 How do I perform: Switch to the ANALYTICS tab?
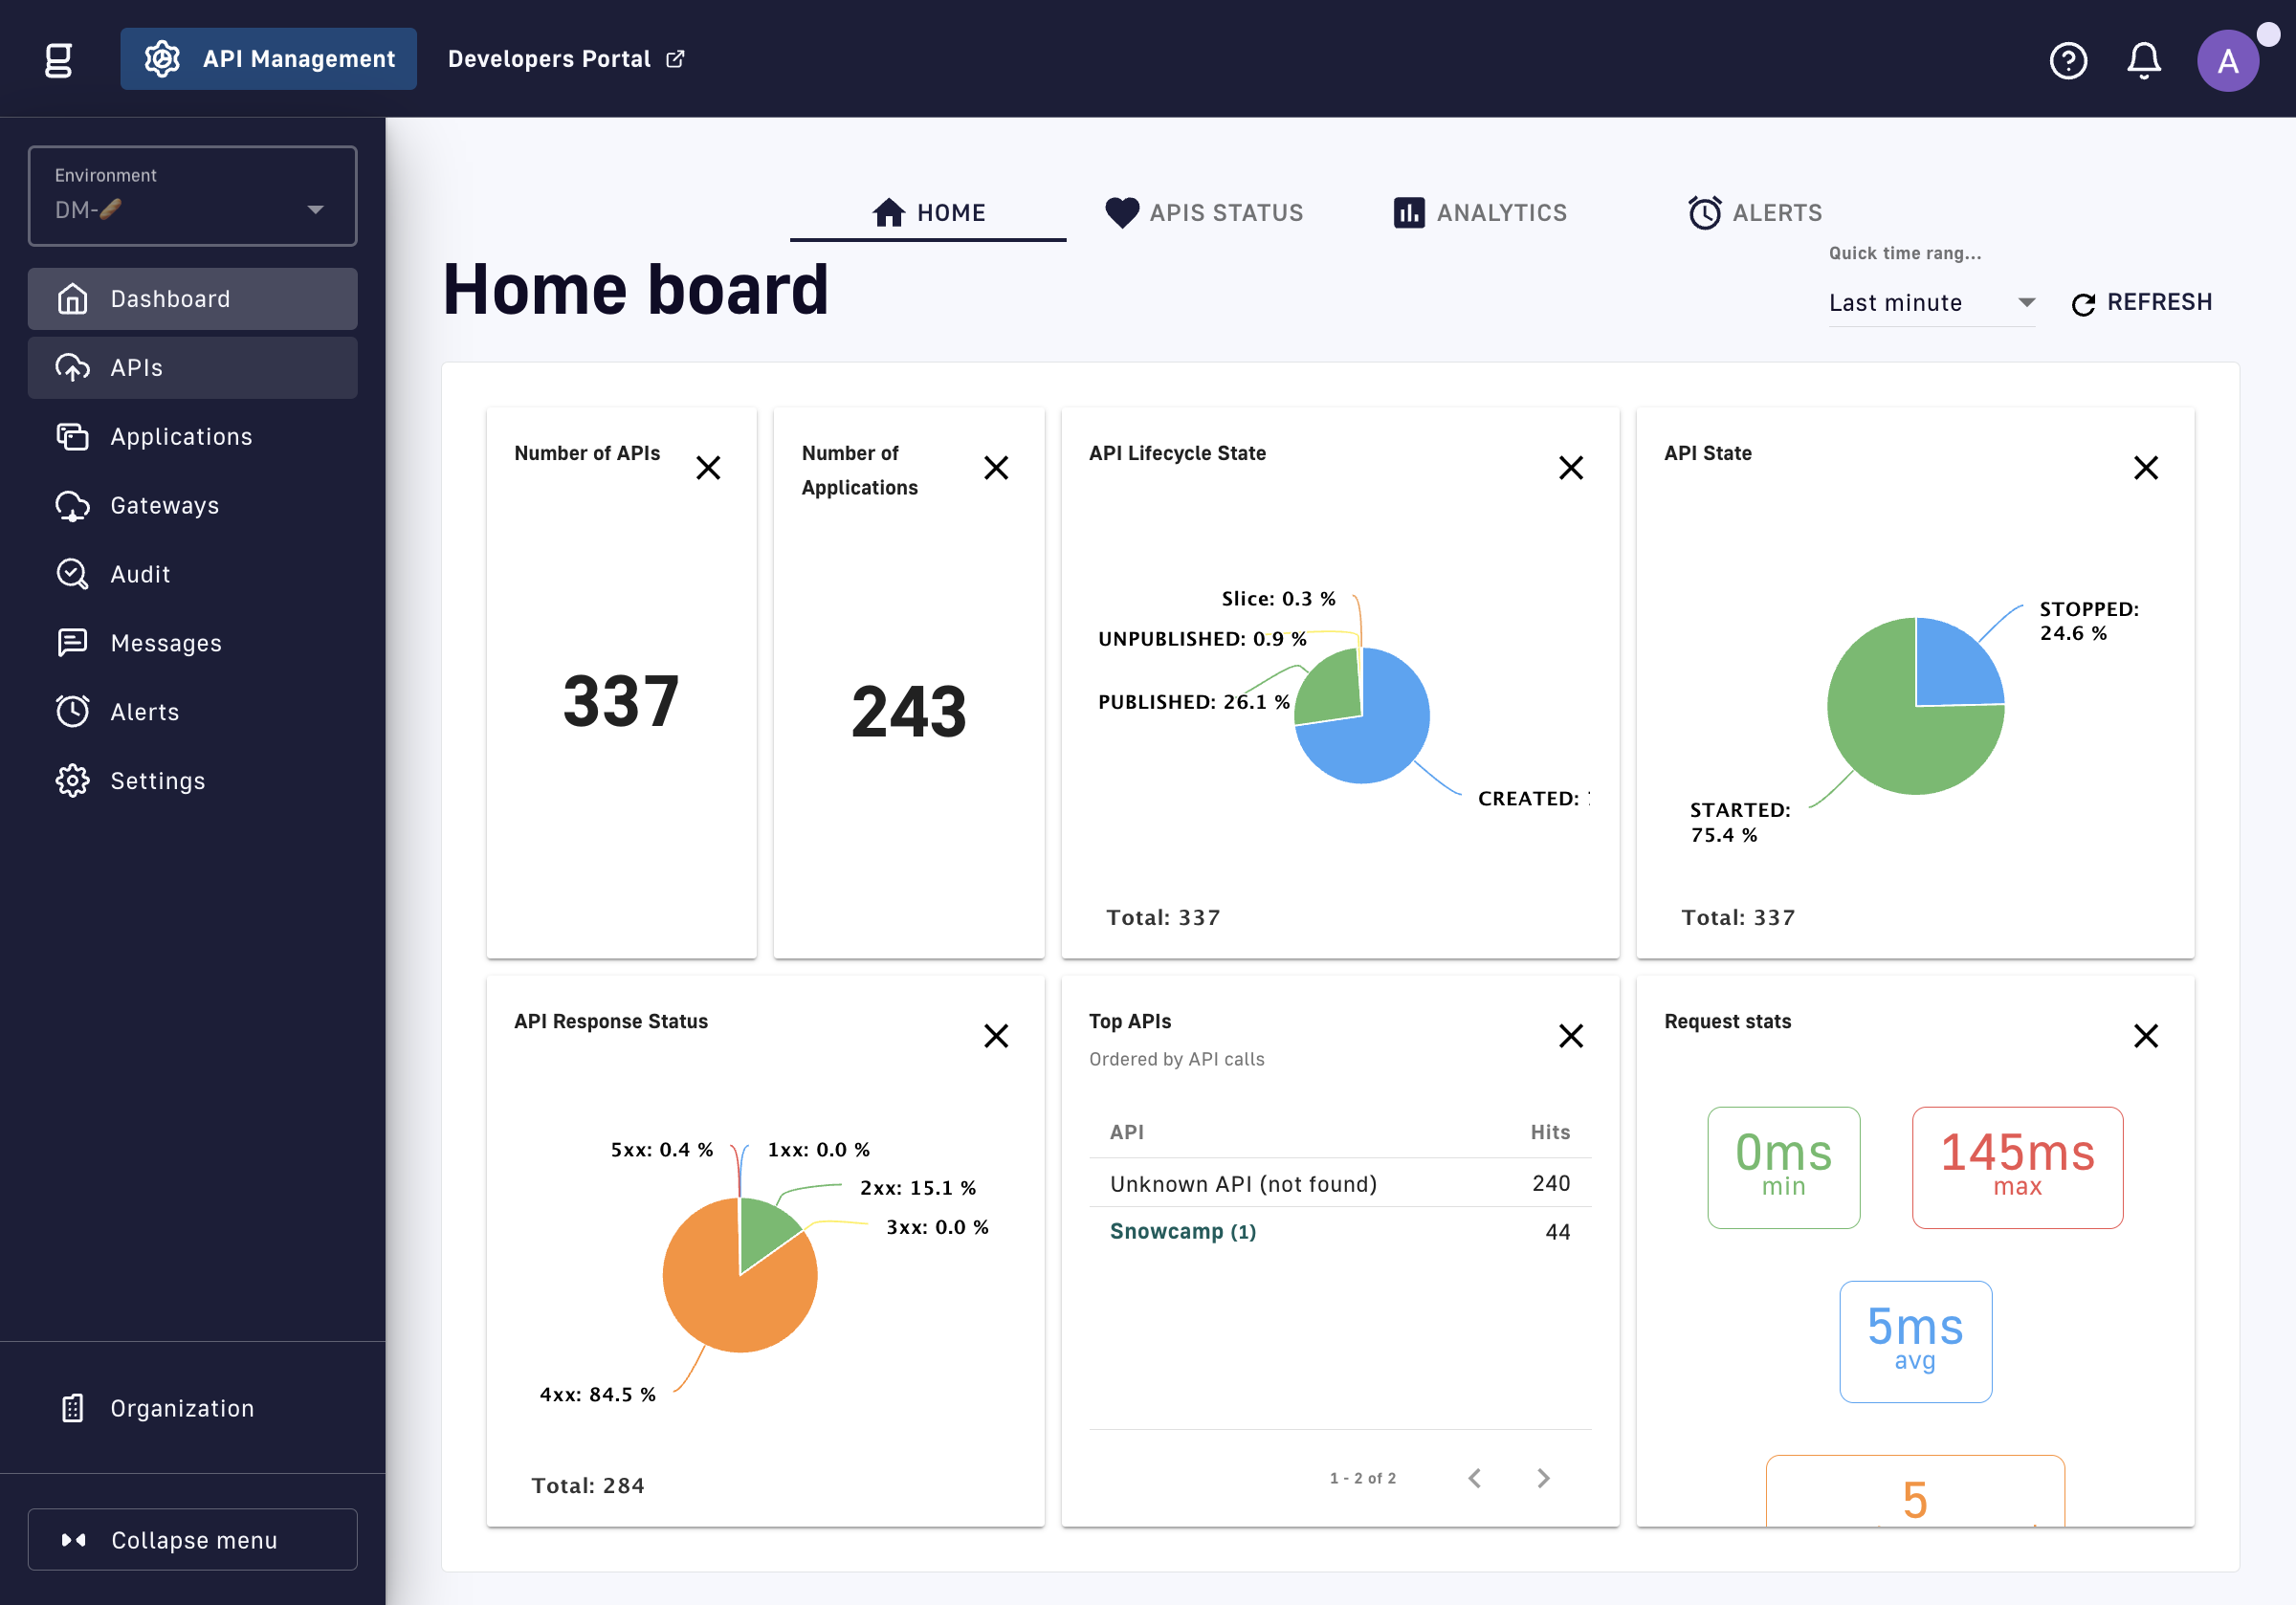click(1480, 212)
